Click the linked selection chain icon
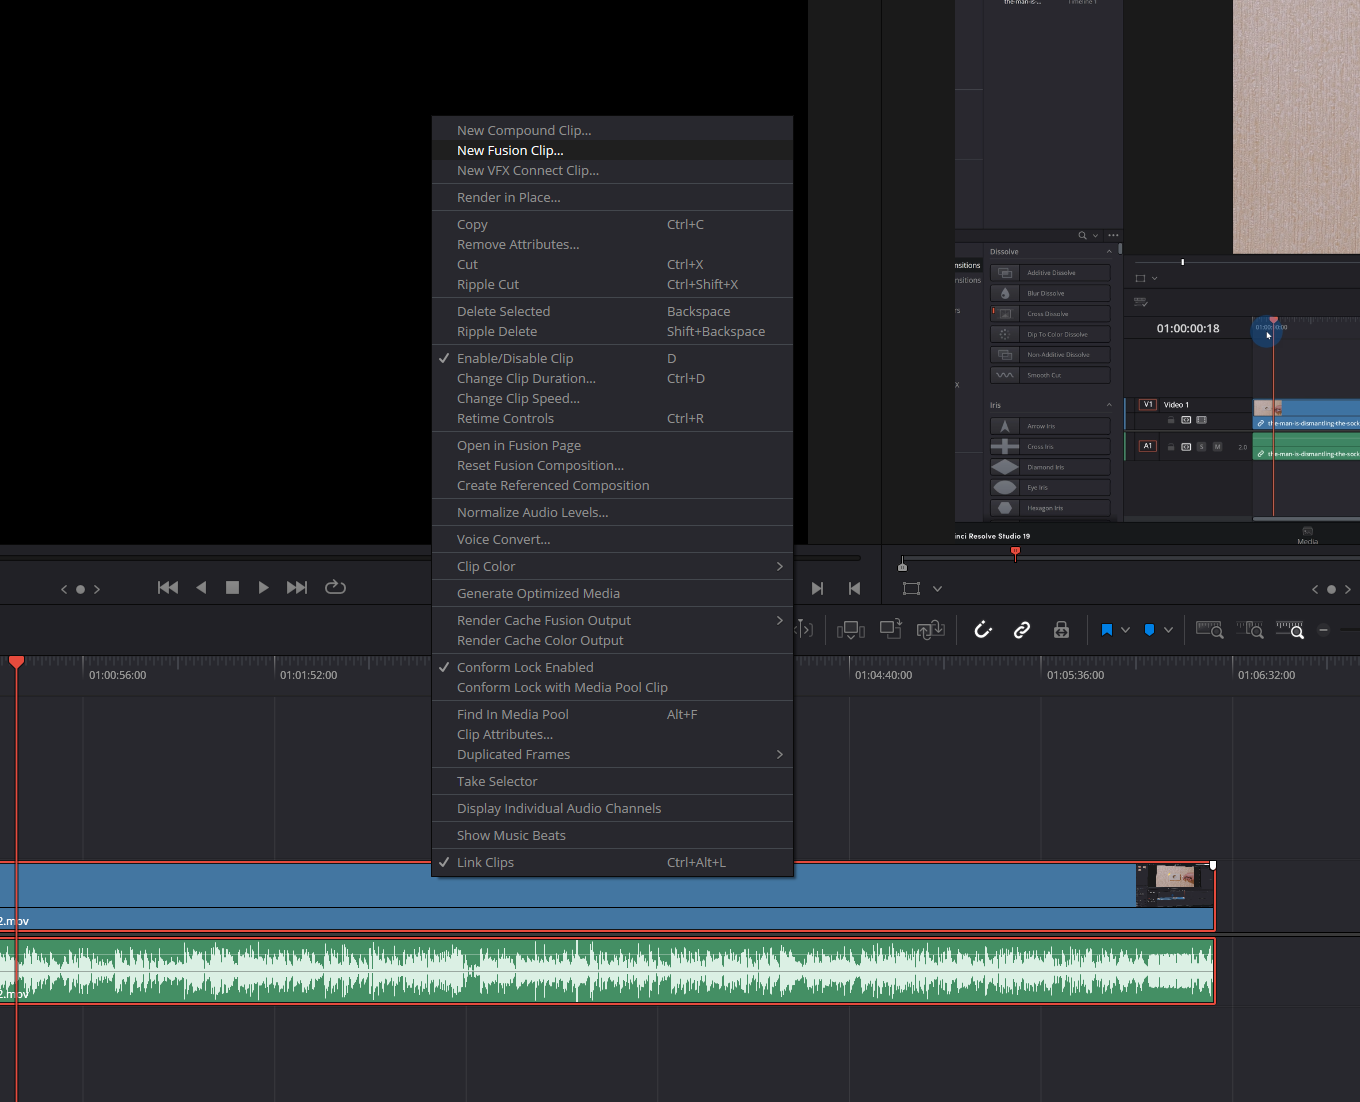The width and height of the screenshot is (1360, 1102). pos(1021,629)
